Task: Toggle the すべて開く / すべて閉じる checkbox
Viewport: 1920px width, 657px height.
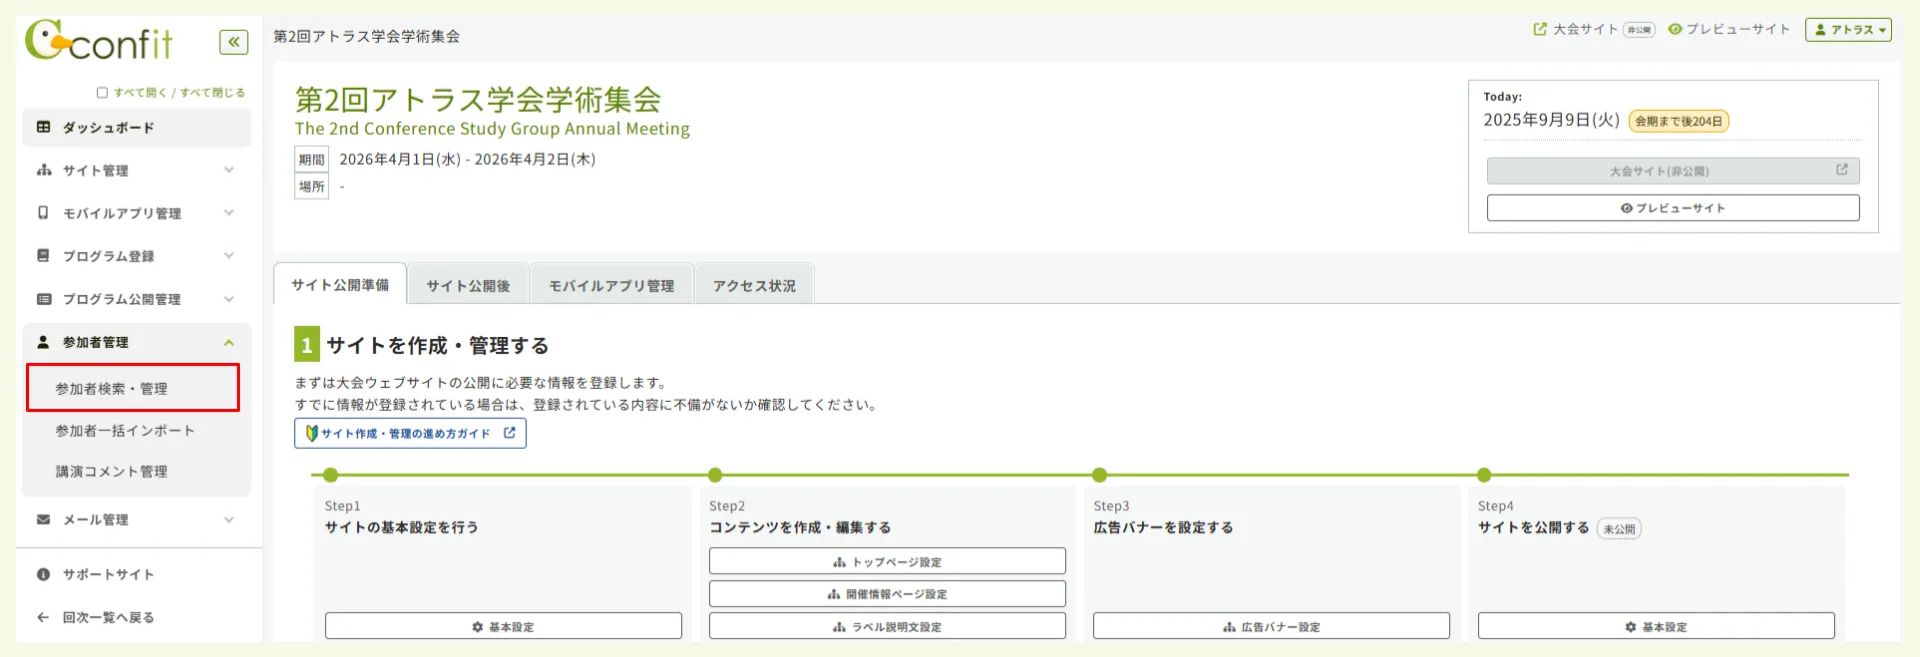Action: [102, 93]
